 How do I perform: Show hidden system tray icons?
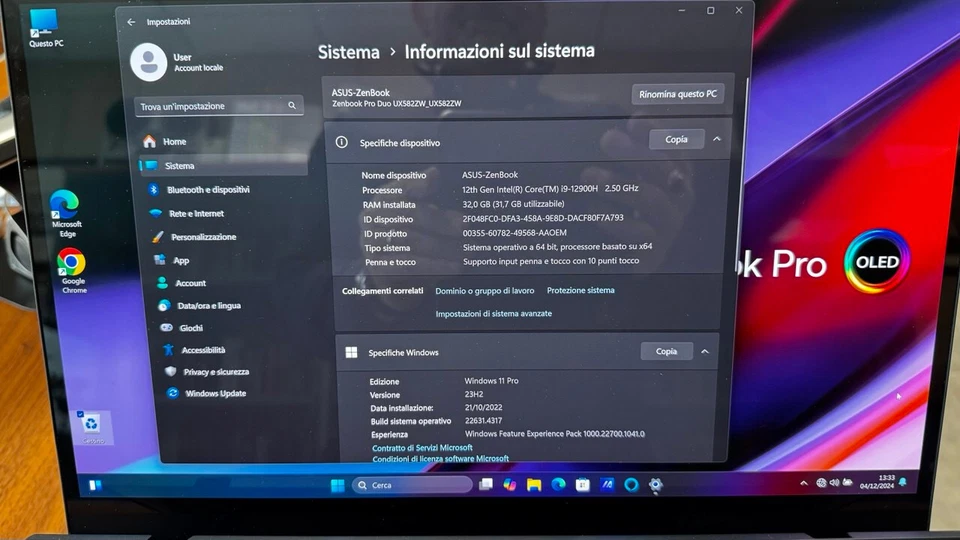coord(804,484)
